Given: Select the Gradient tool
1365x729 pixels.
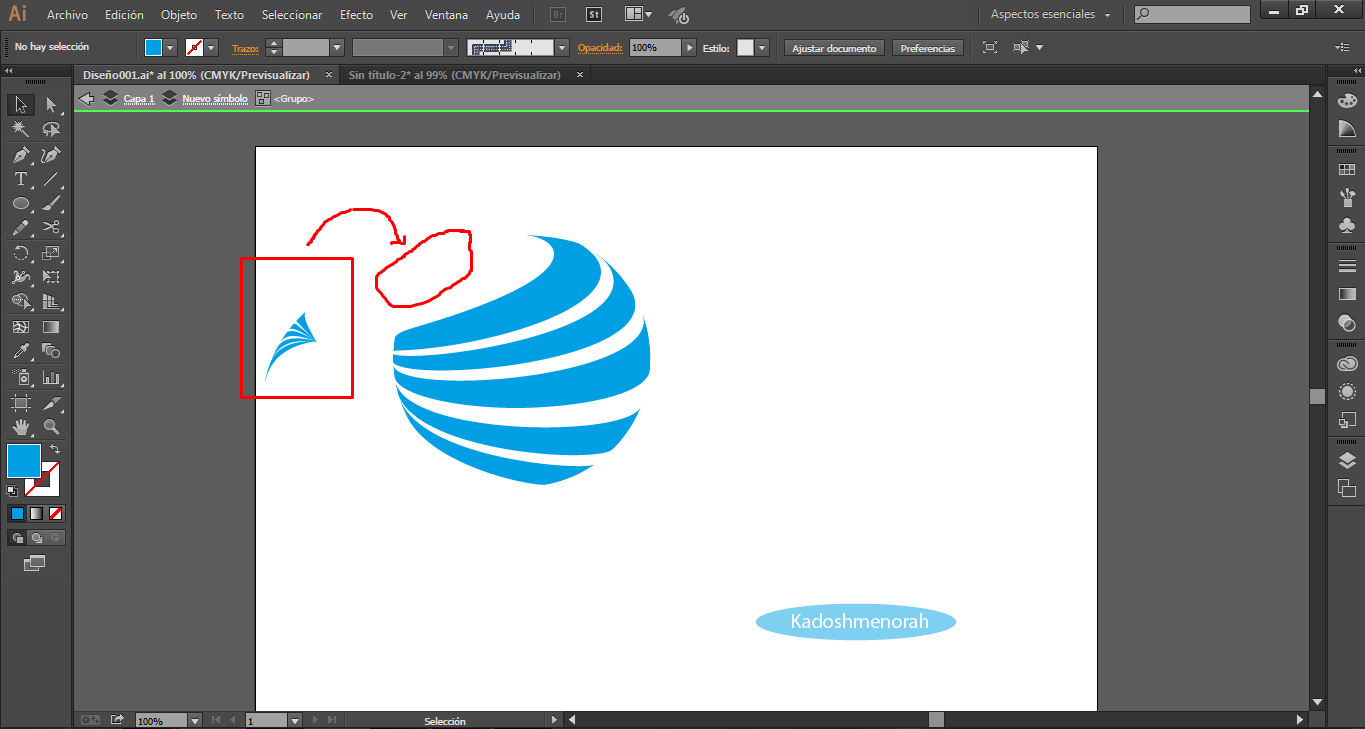Looking at the screenshot, I should click(51, 327).
